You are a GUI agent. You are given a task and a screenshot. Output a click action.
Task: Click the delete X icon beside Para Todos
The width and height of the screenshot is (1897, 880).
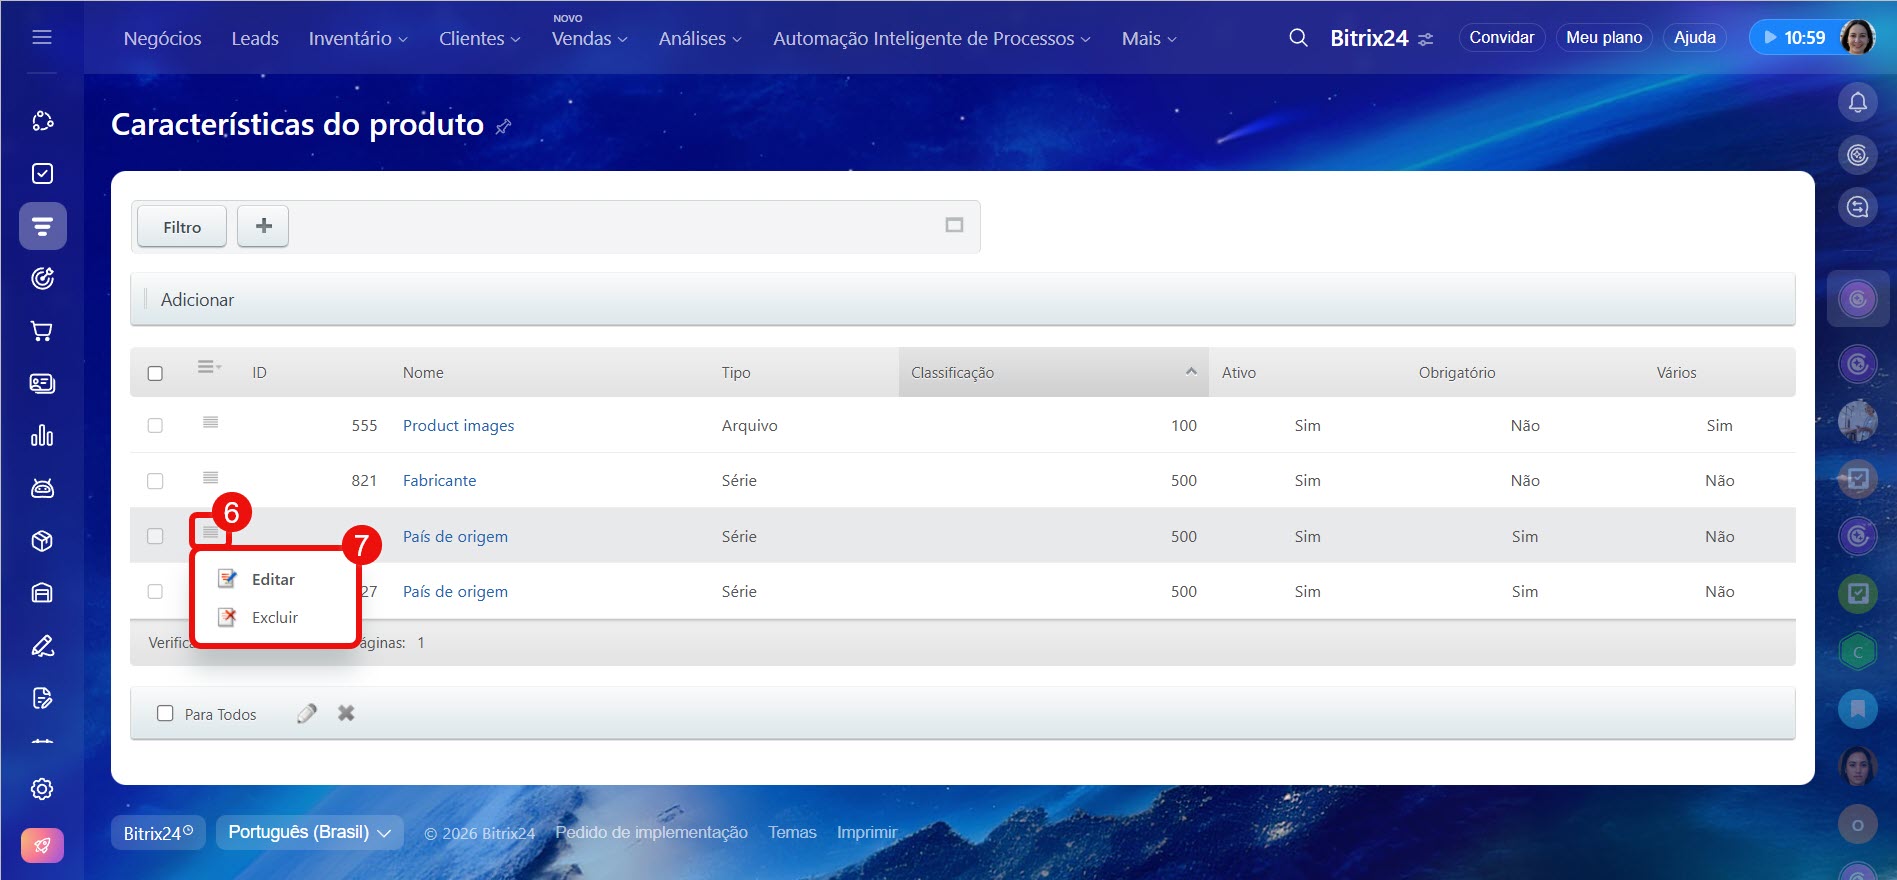tap(346, 713)
